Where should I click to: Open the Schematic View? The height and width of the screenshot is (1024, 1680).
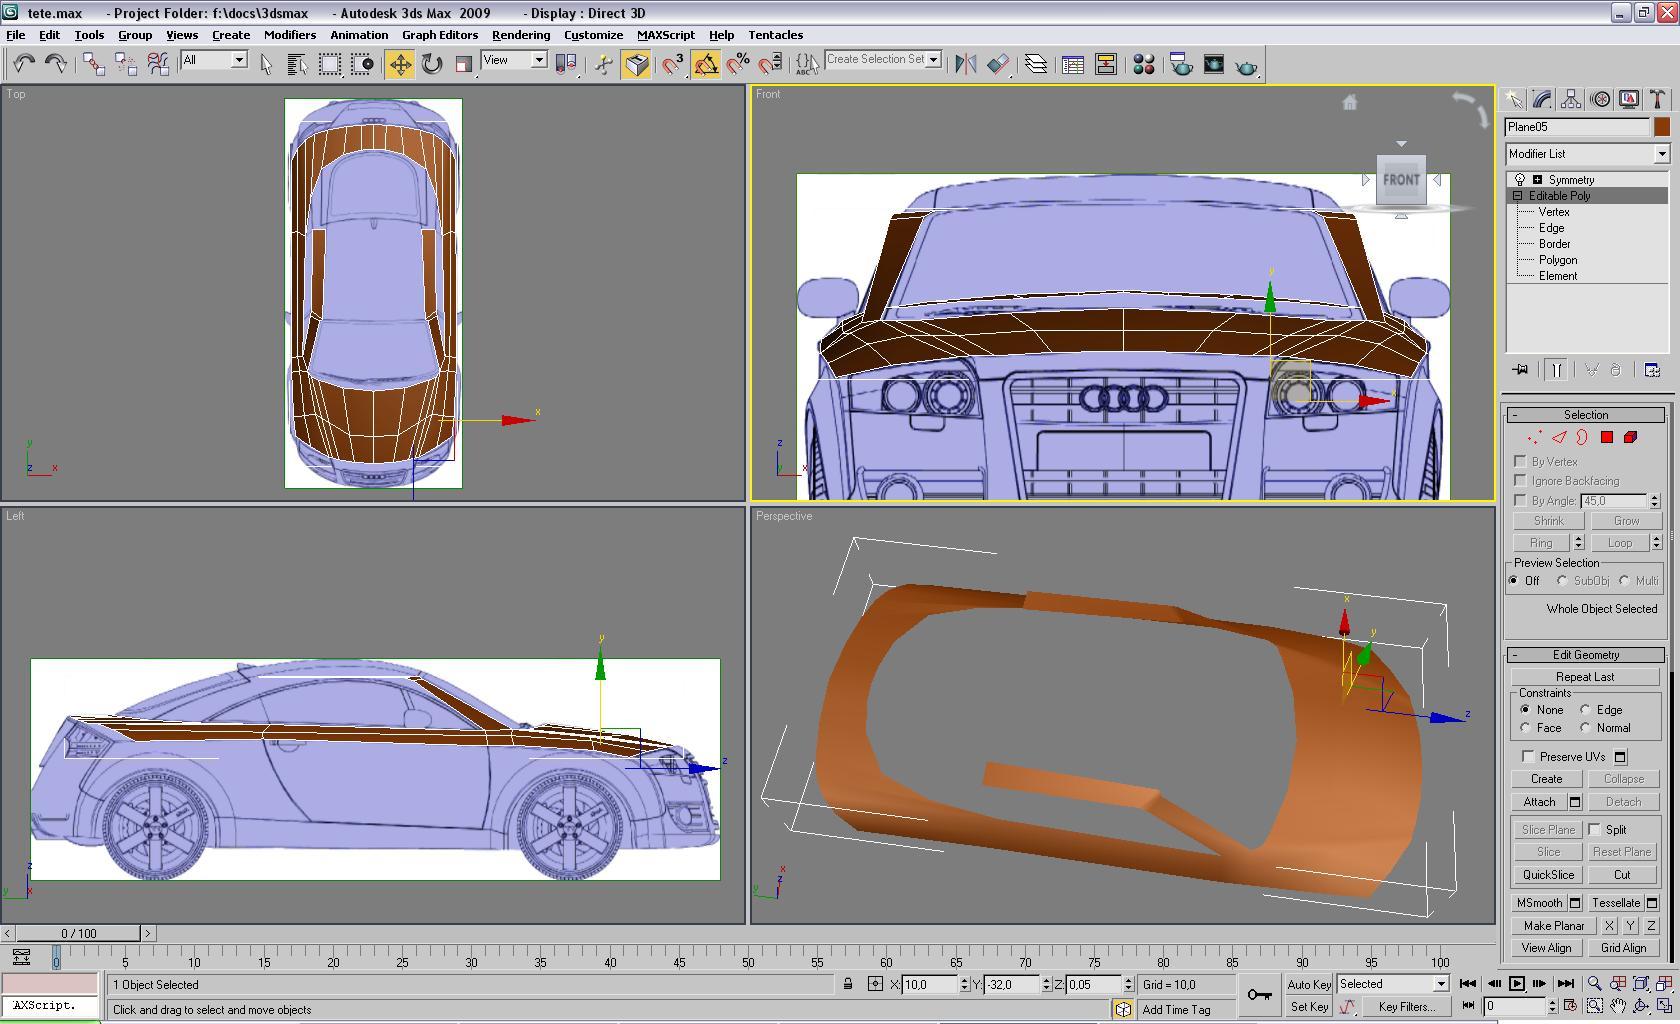[x=1106, y=64]
